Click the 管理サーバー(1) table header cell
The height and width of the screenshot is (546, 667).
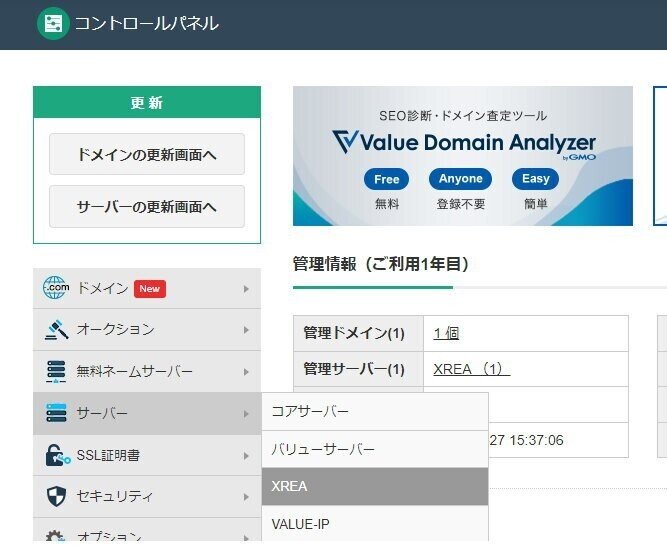[x=358, y=369]
